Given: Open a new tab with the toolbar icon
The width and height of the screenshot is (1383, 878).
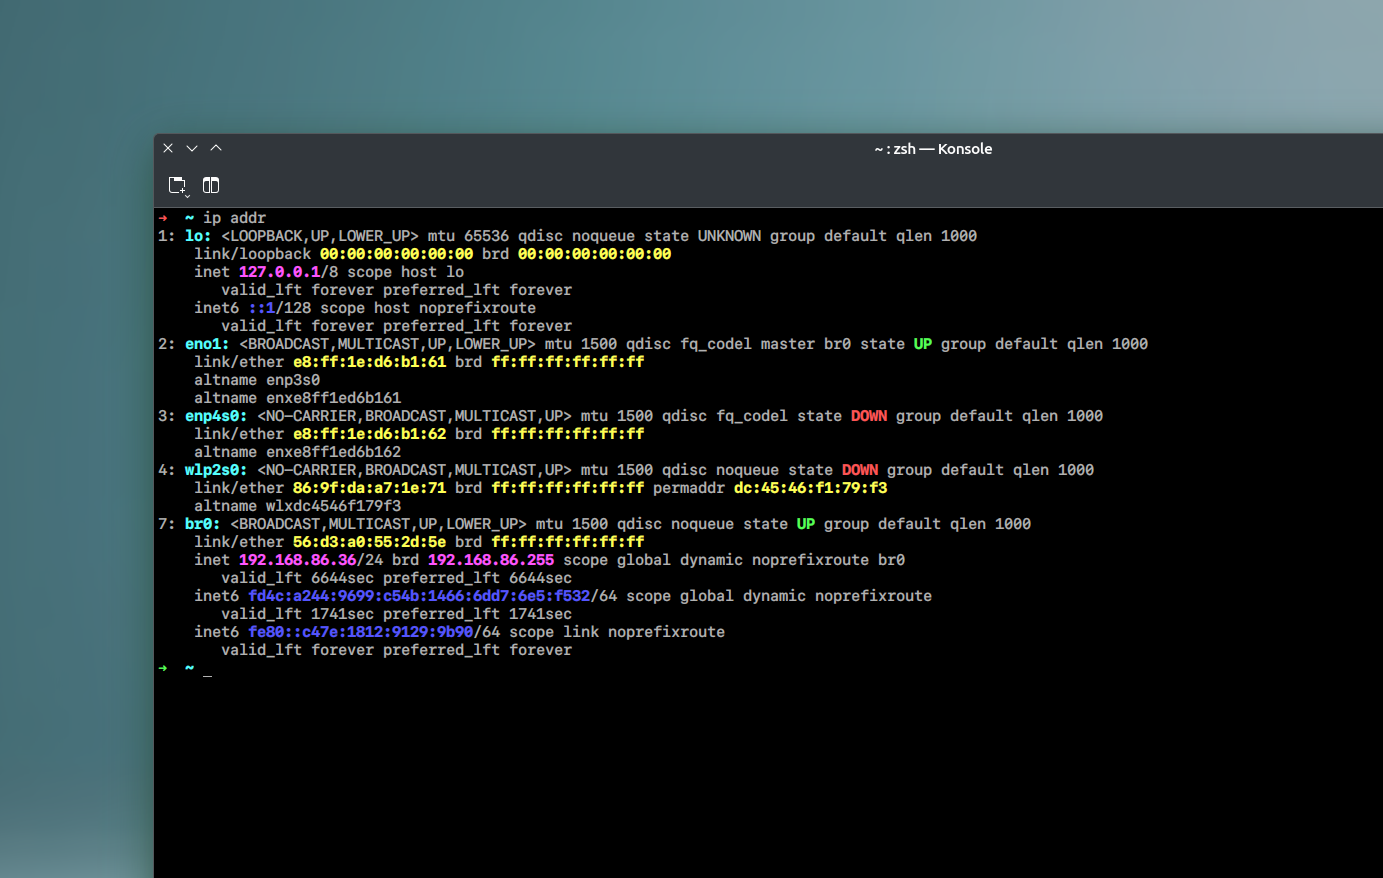Looking at the screenshot, I should 176,184.
